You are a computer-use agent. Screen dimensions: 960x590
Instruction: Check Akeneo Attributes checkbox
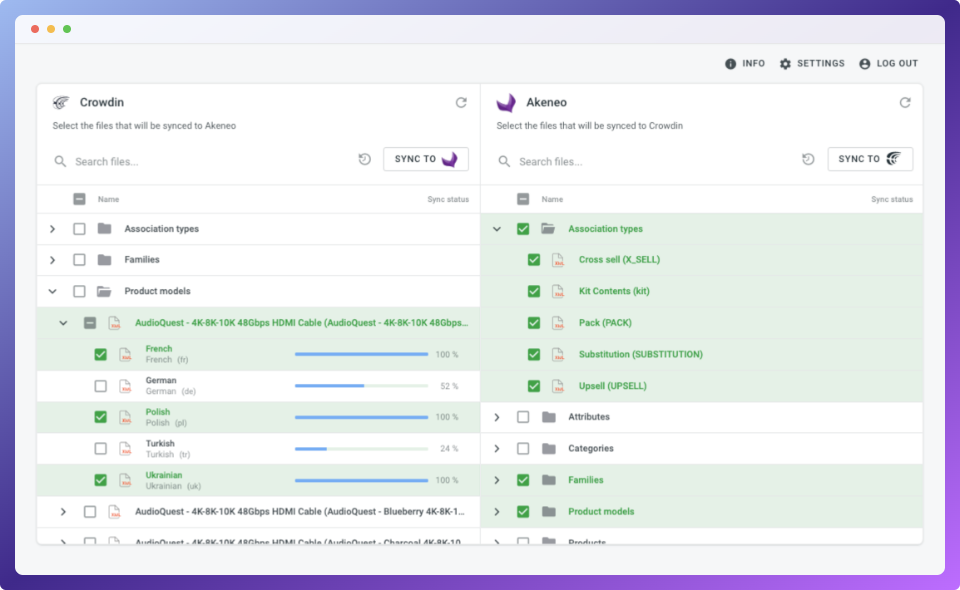coord(523,417)
